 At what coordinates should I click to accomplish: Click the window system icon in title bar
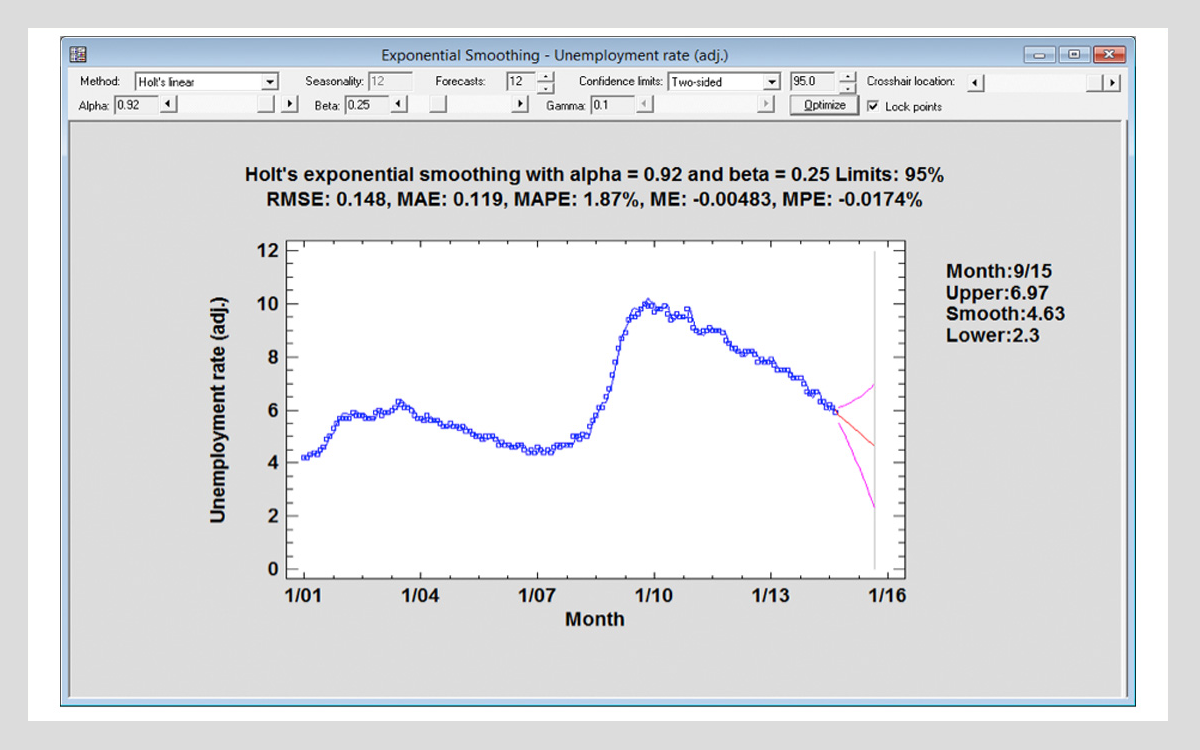(79, 55)
